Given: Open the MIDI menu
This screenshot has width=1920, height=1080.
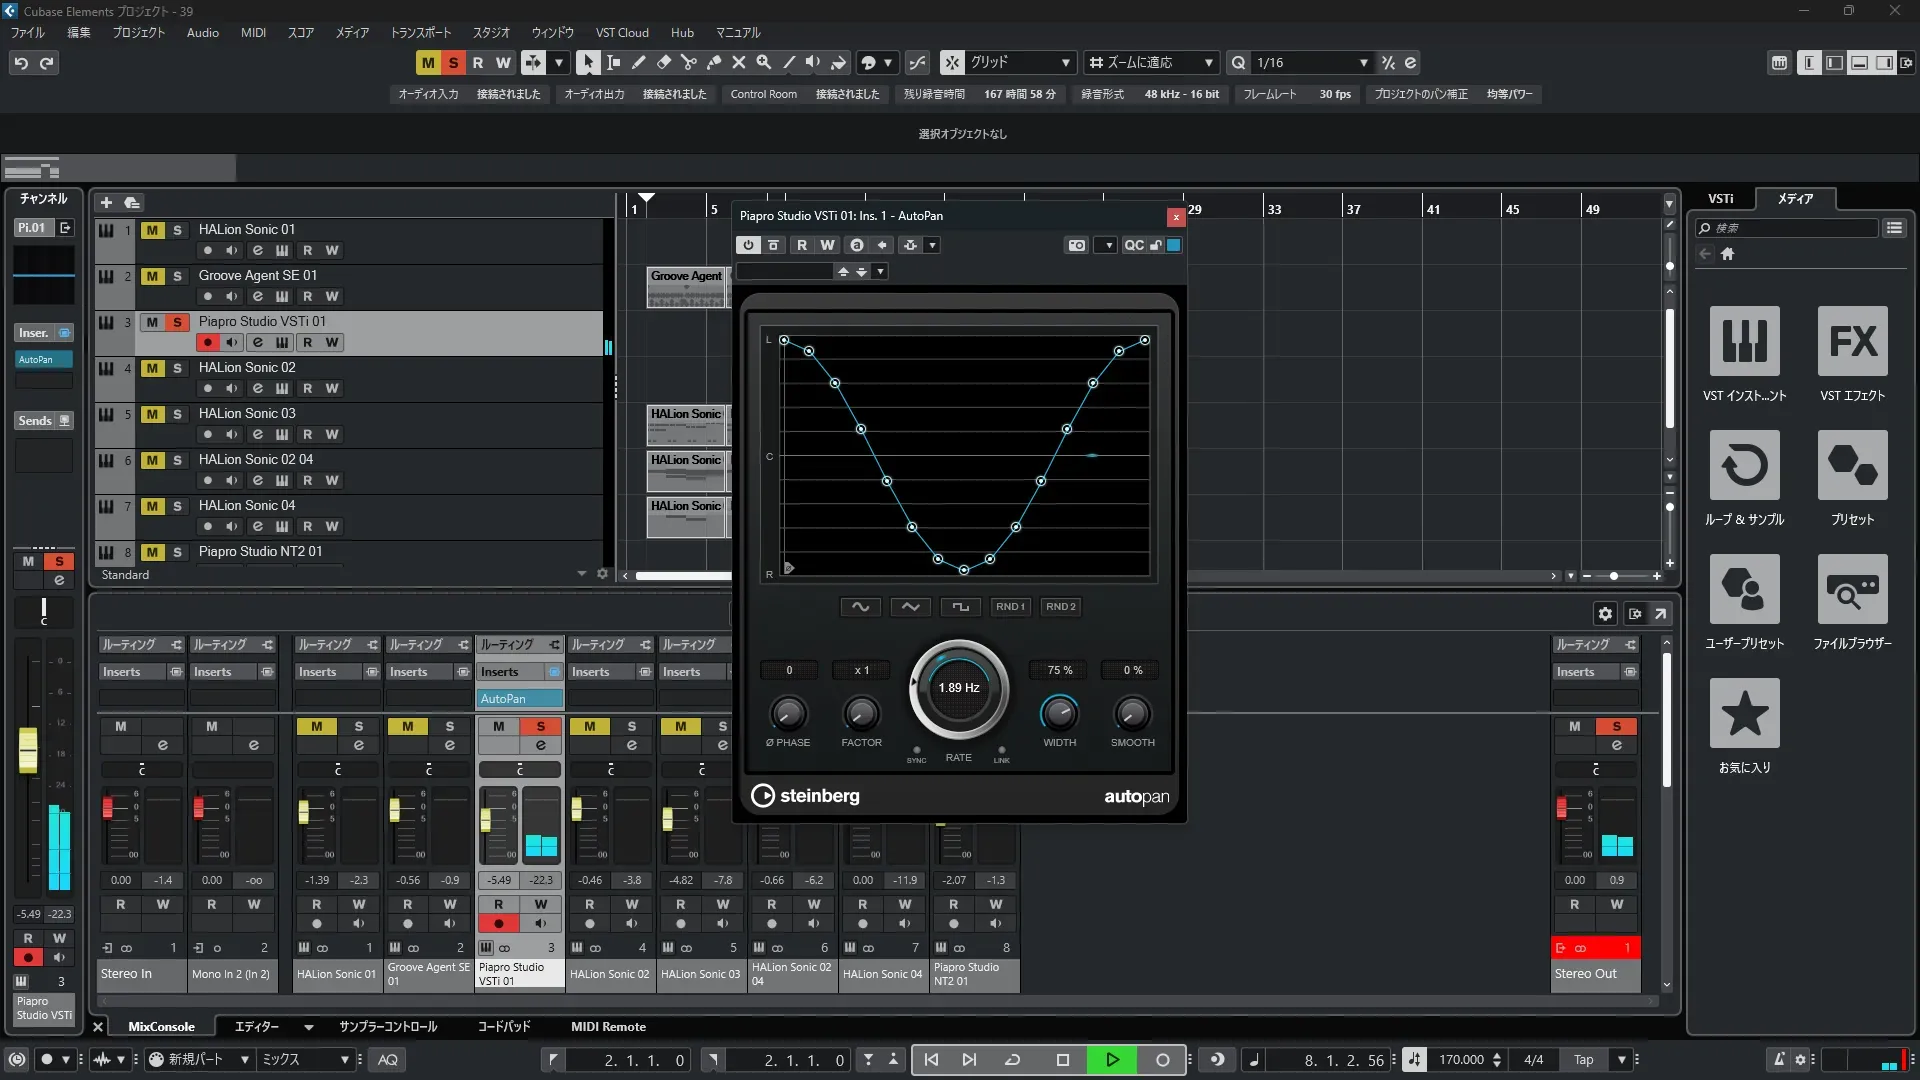Looking at the screenshot, I should [x=253, y=32].
